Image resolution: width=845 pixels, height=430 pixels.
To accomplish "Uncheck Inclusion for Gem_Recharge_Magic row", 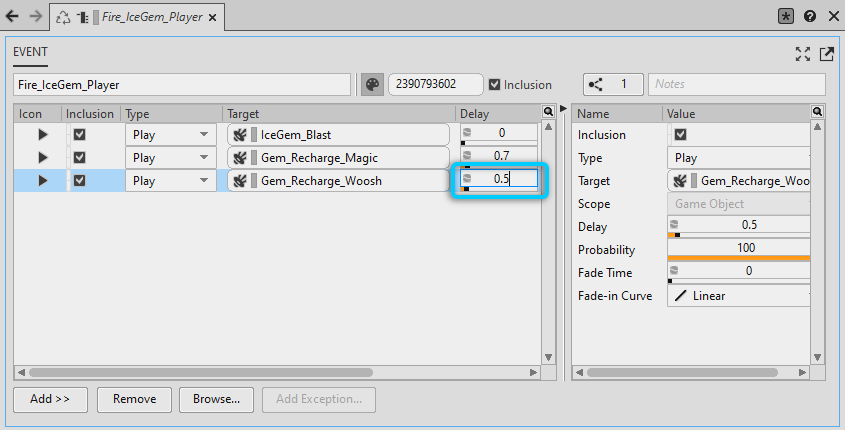I will (x=80, y=157).
